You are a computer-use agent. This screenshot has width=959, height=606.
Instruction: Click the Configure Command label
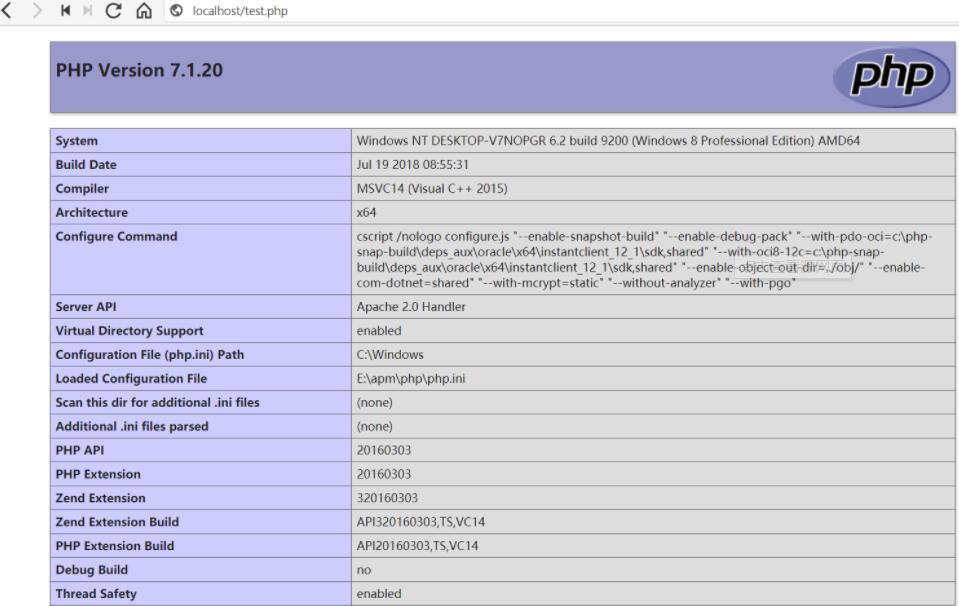point(116,236)
